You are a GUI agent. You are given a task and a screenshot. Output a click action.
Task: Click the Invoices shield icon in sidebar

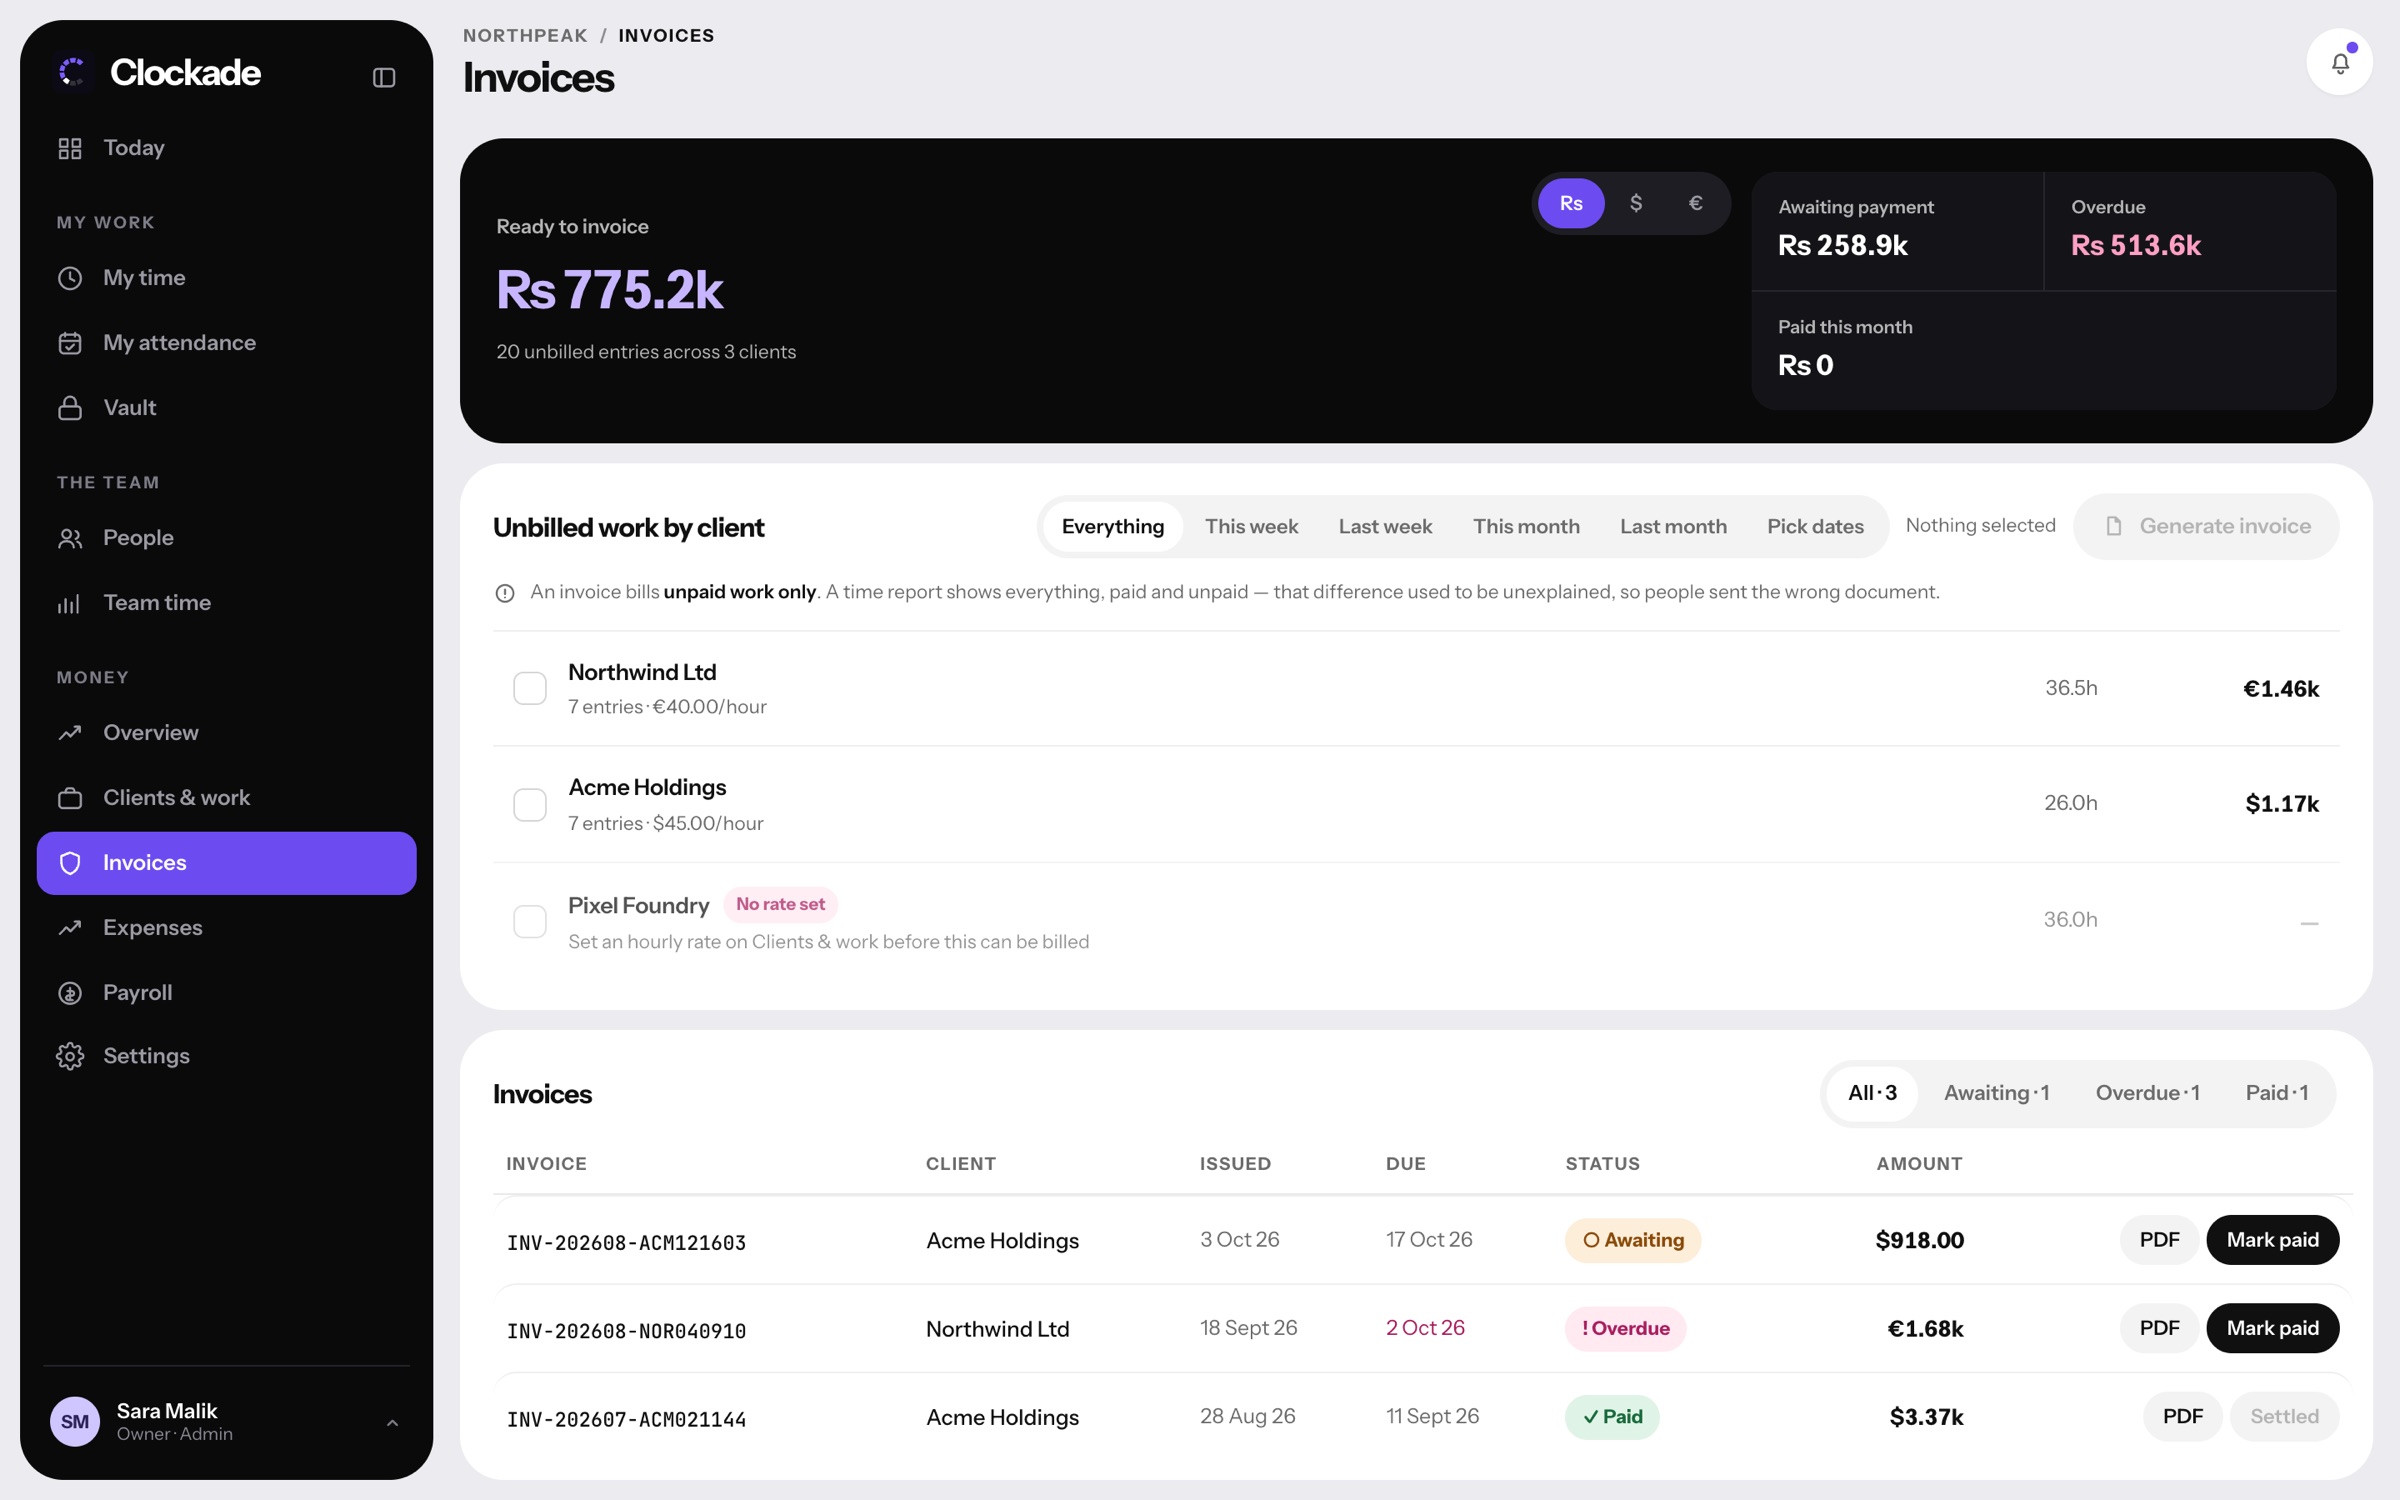point(70,863)
